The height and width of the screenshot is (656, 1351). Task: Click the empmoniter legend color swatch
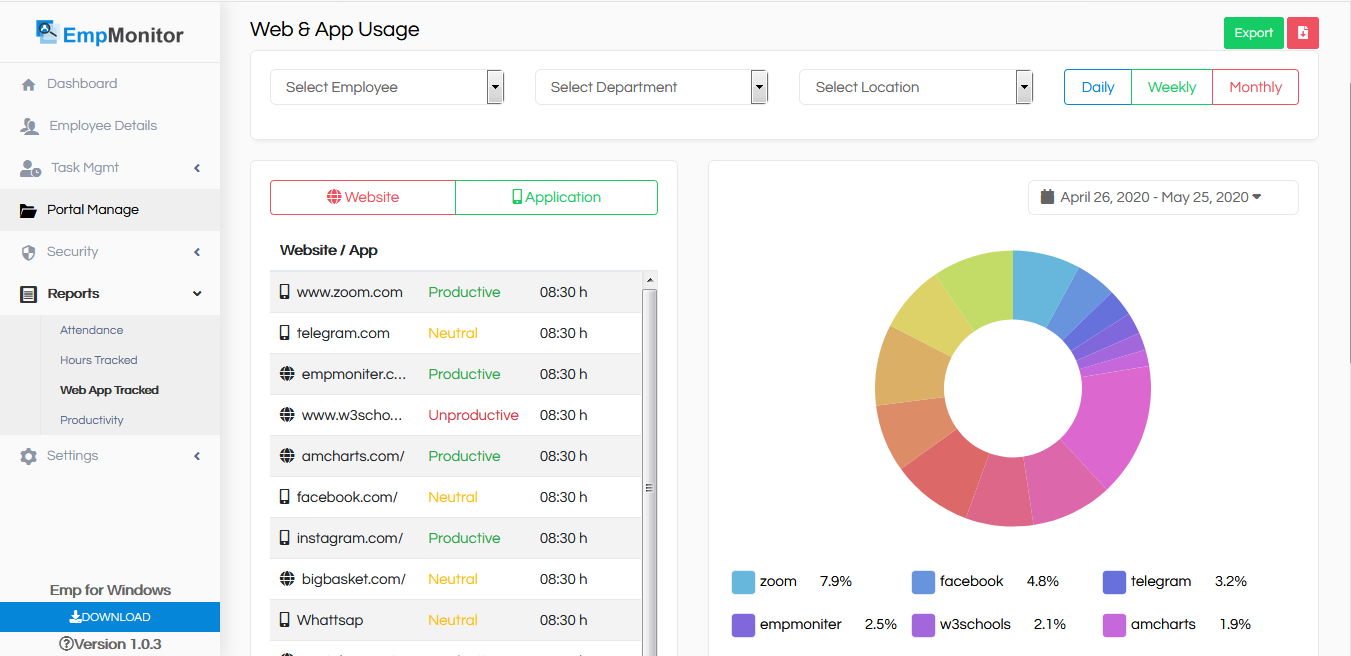point(743,625)
